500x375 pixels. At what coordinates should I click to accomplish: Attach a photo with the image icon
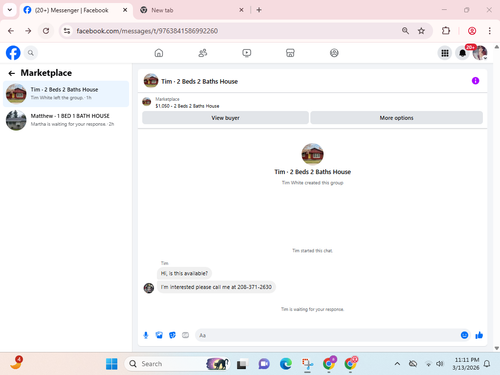tap(159, 335)
